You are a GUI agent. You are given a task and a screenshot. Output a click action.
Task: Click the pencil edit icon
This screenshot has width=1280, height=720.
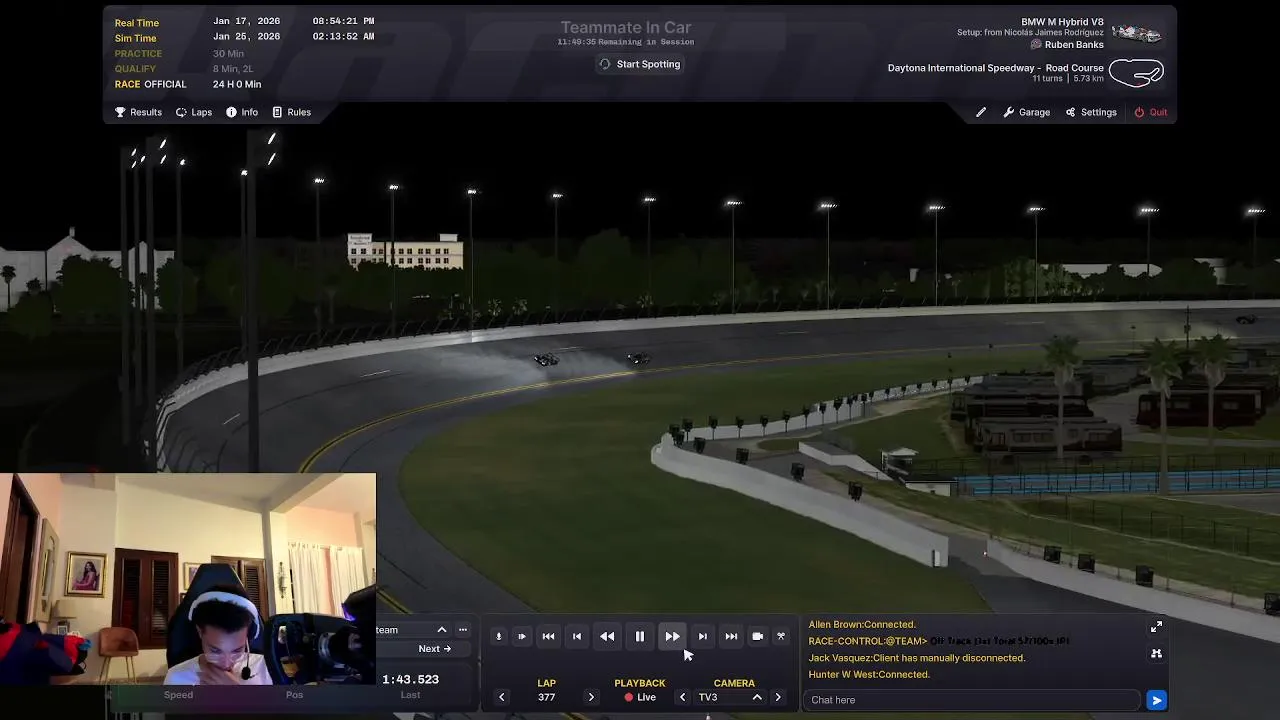point(981,112)
